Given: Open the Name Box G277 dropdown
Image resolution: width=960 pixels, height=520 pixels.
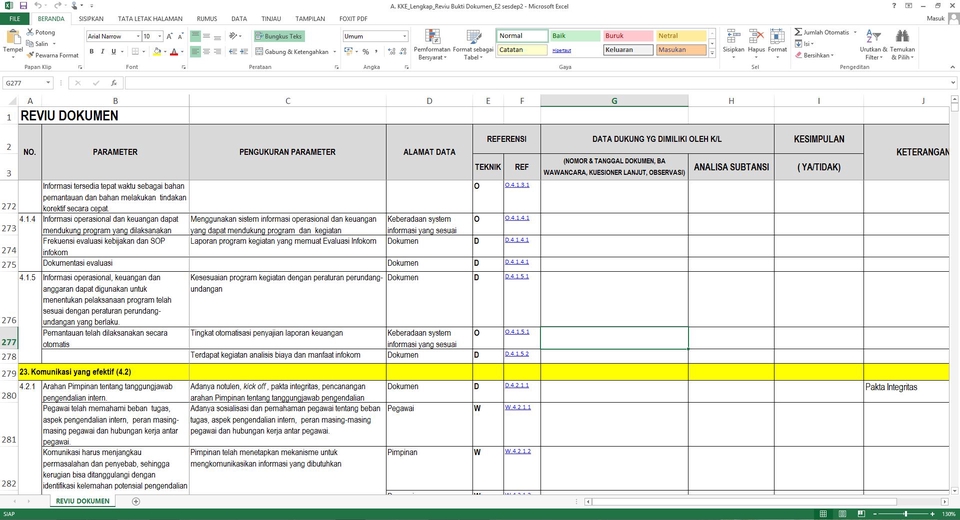Looking at the screenshot, I should tap(47, 83).
